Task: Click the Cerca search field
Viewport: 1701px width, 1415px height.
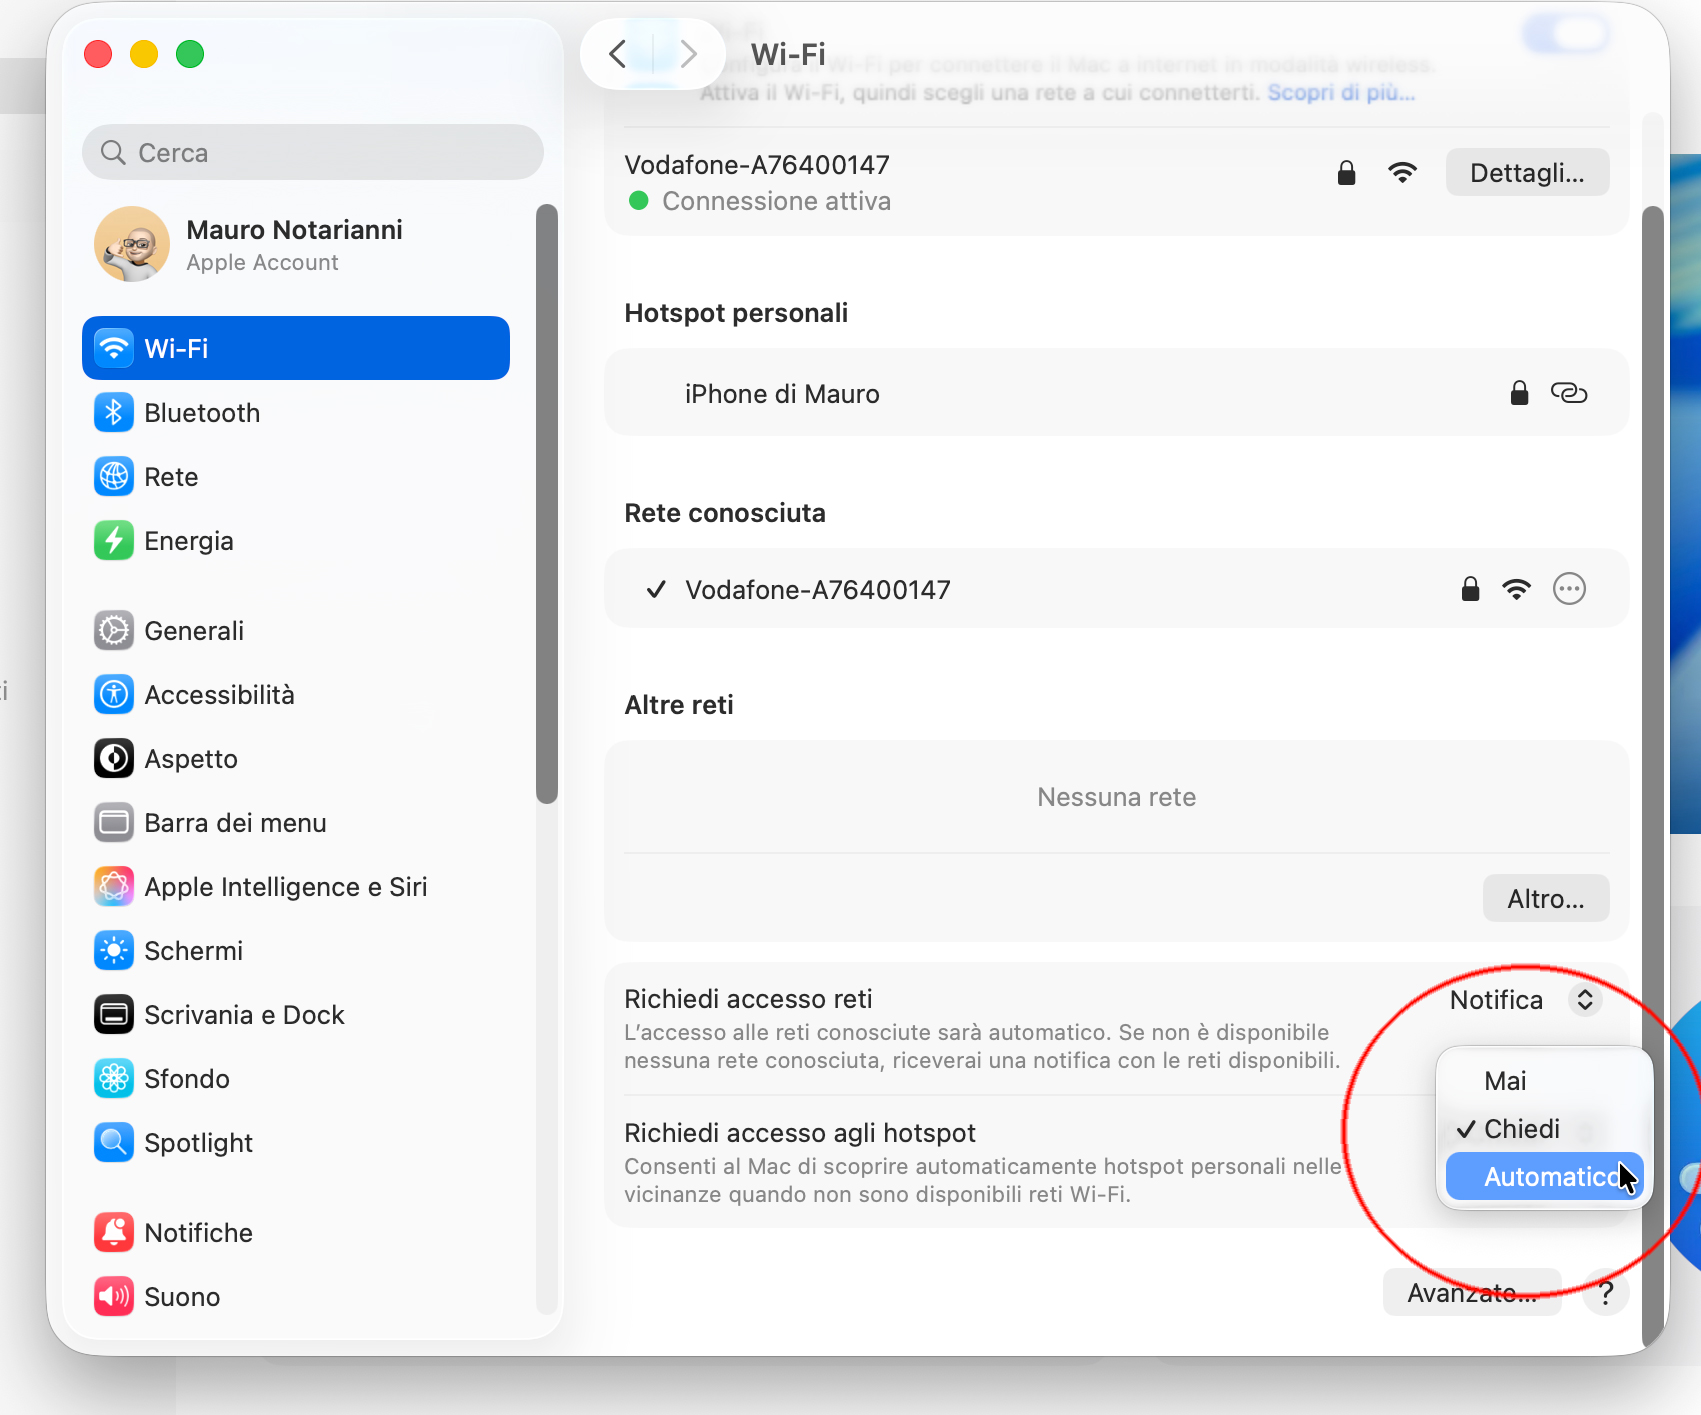Action: 313,152
